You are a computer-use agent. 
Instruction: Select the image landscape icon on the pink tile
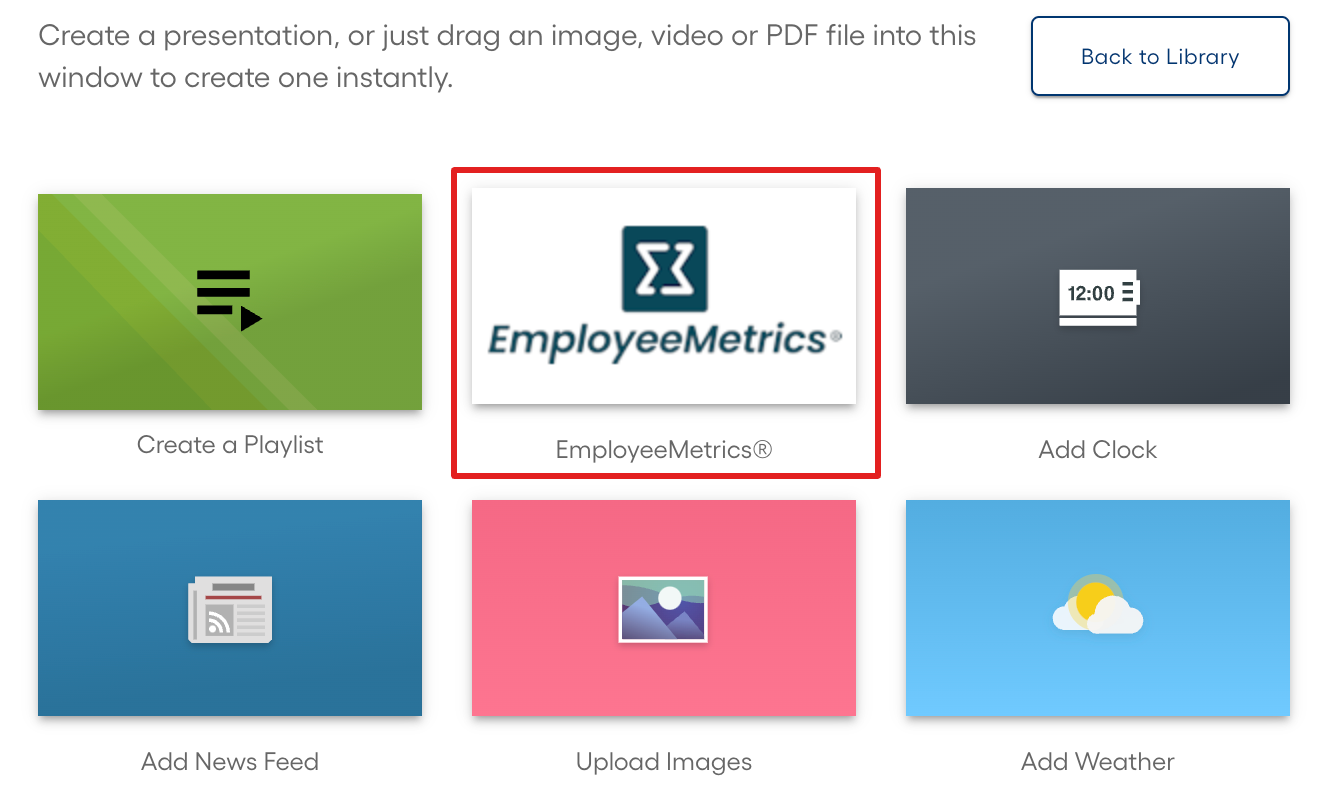pos(663,607)
